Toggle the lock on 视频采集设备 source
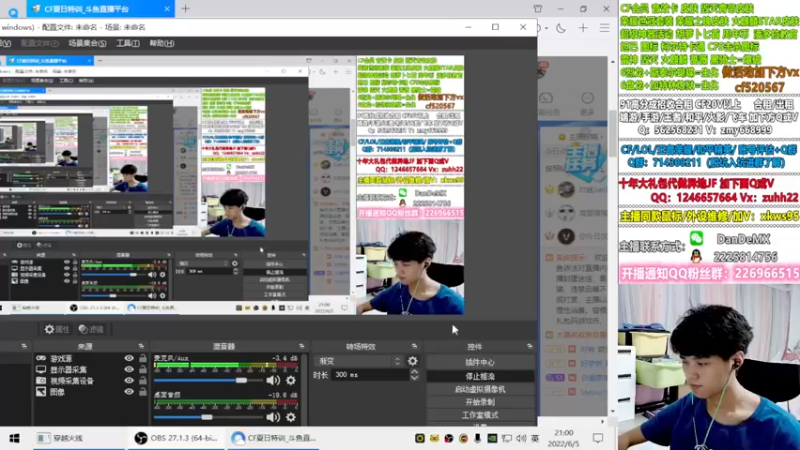This screenshot has width=800, height=450. click(143, 381)
